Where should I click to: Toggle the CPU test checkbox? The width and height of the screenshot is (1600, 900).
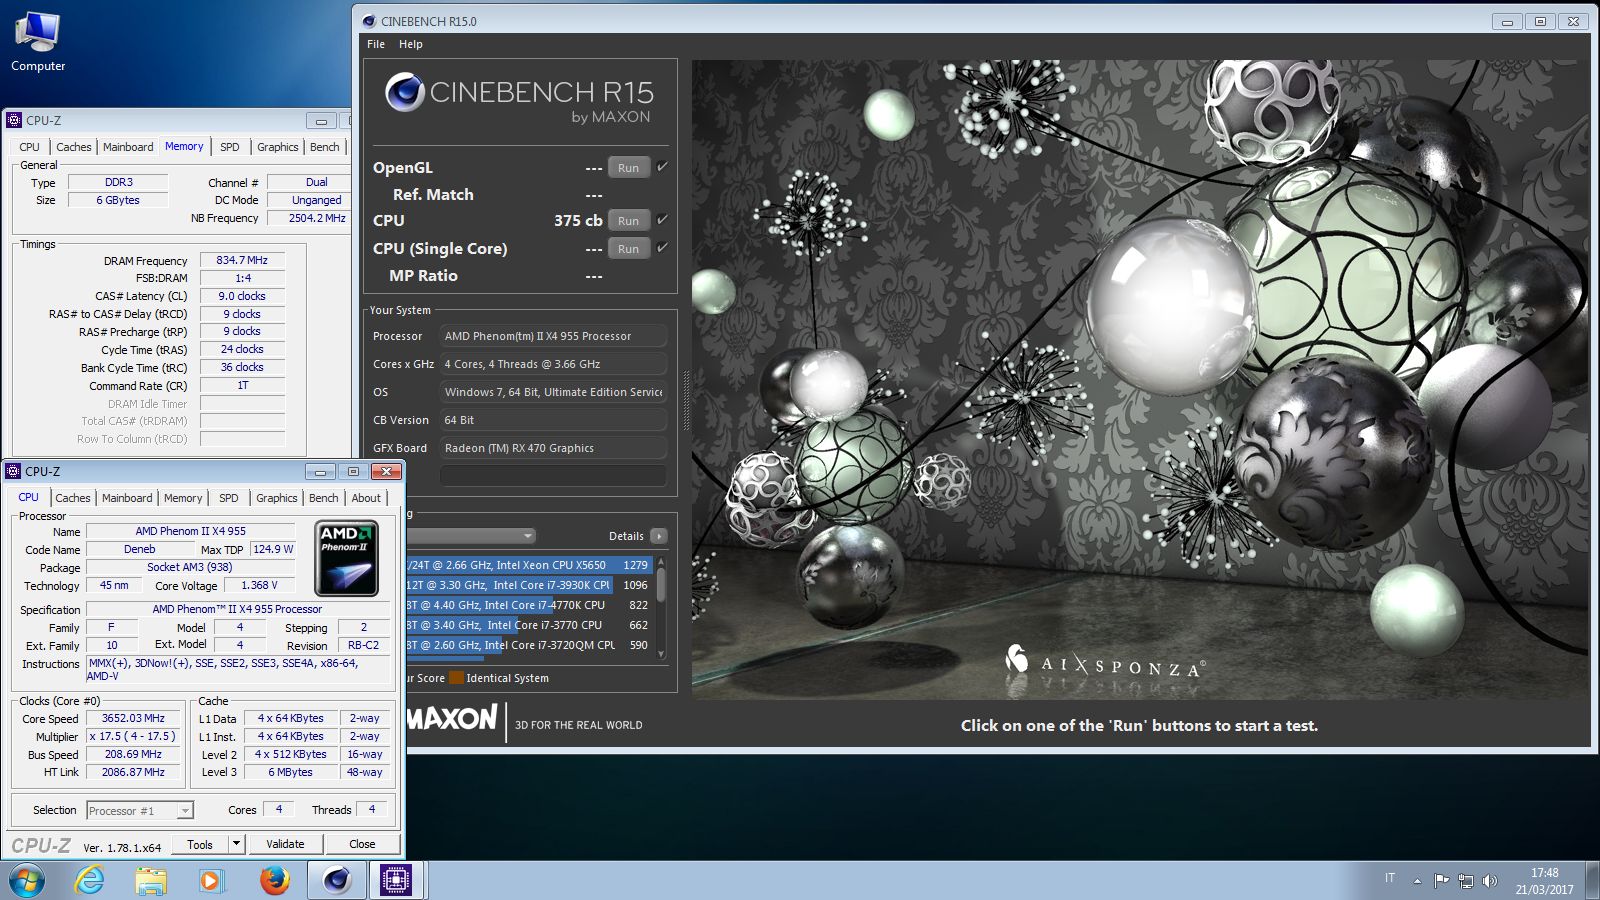[x=662, y=219]
